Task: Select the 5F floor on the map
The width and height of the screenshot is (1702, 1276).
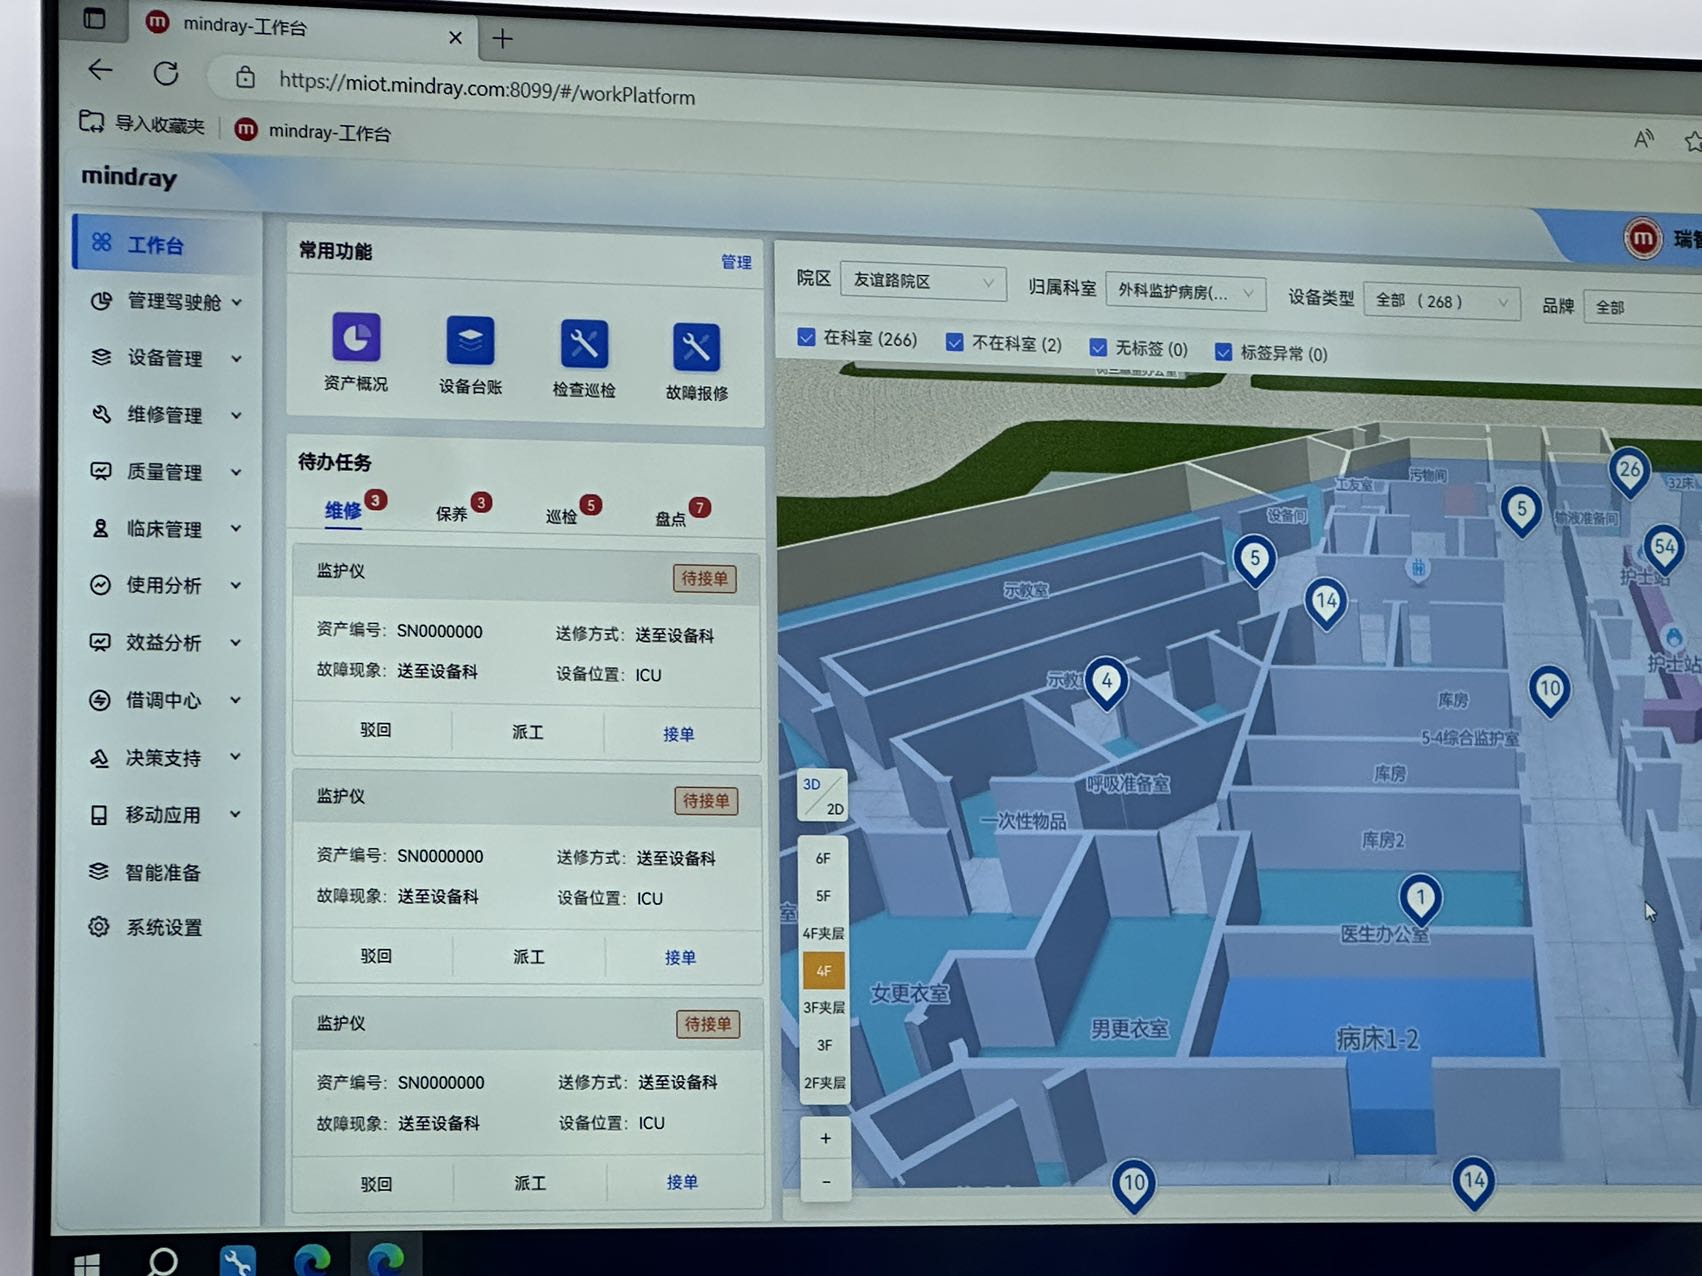Action: point(823,896)
